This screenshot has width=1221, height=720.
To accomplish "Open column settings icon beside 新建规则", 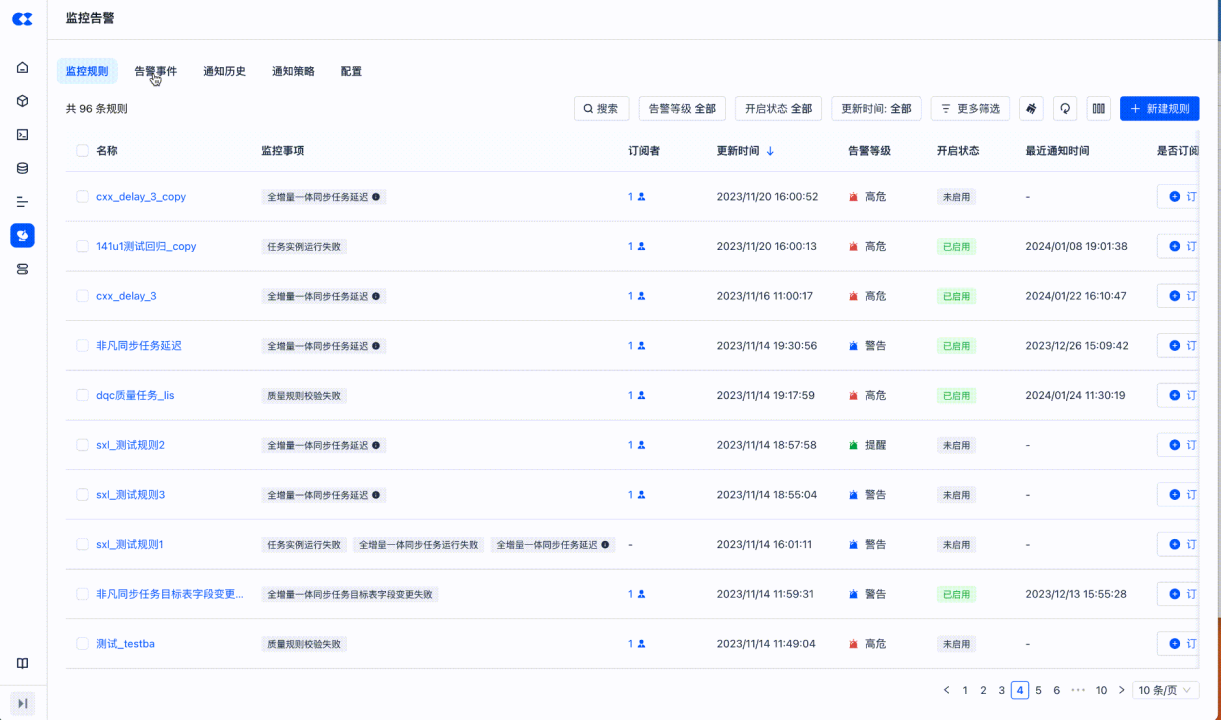I will click(1098, 109).
